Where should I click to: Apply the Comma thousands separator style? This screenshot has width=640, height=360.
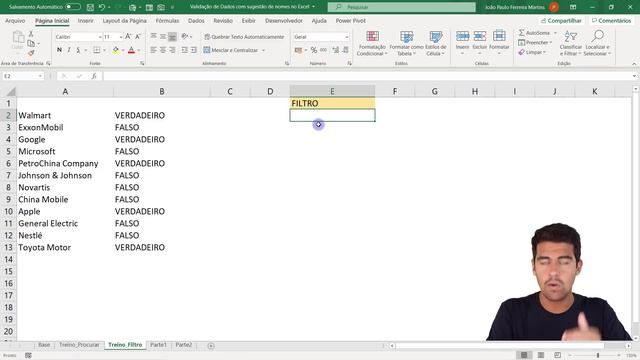click(323, 50)
